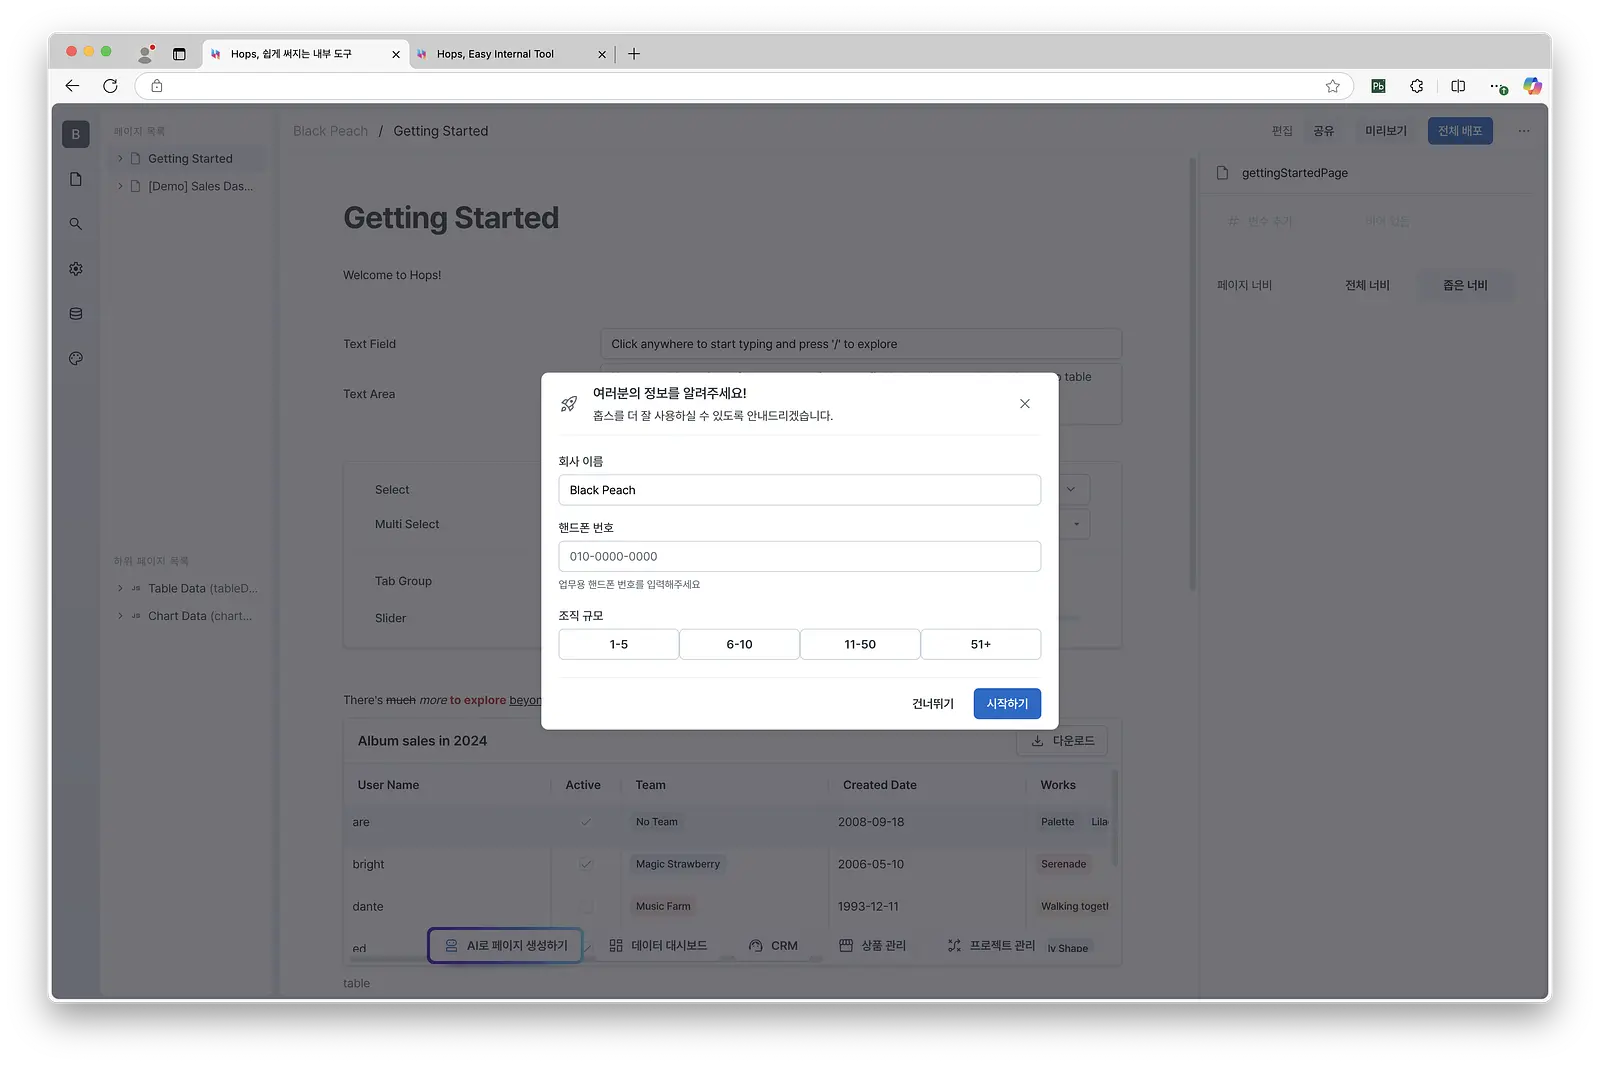Reload the page with refresh icon
The width and height of the screenshot is (1600, 1066).
[110, 86]
